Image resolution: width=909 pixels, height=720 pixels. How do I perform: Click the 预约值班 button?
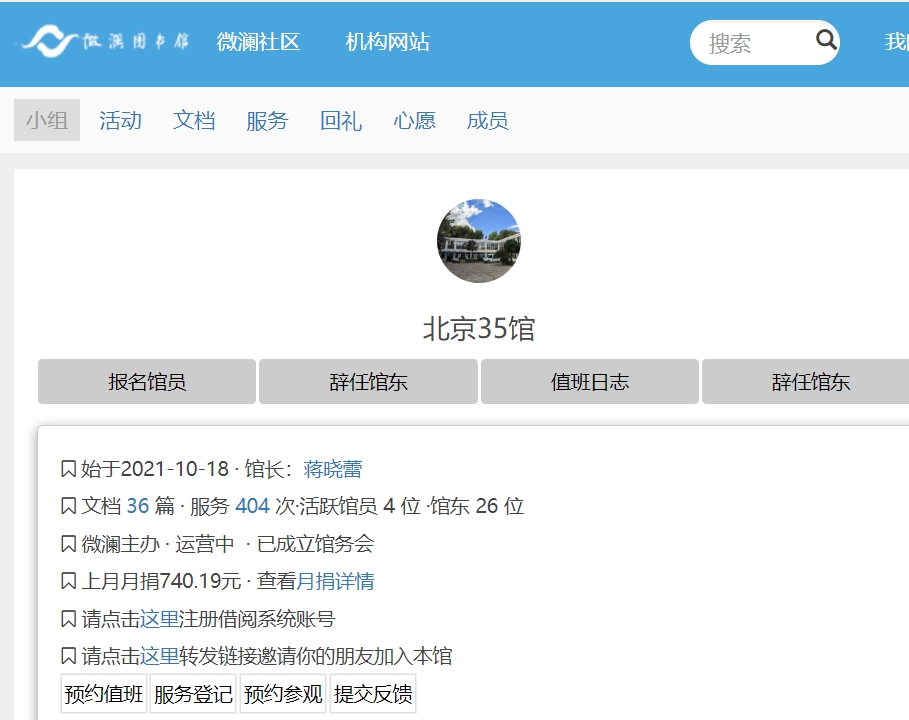pos(104,694)
